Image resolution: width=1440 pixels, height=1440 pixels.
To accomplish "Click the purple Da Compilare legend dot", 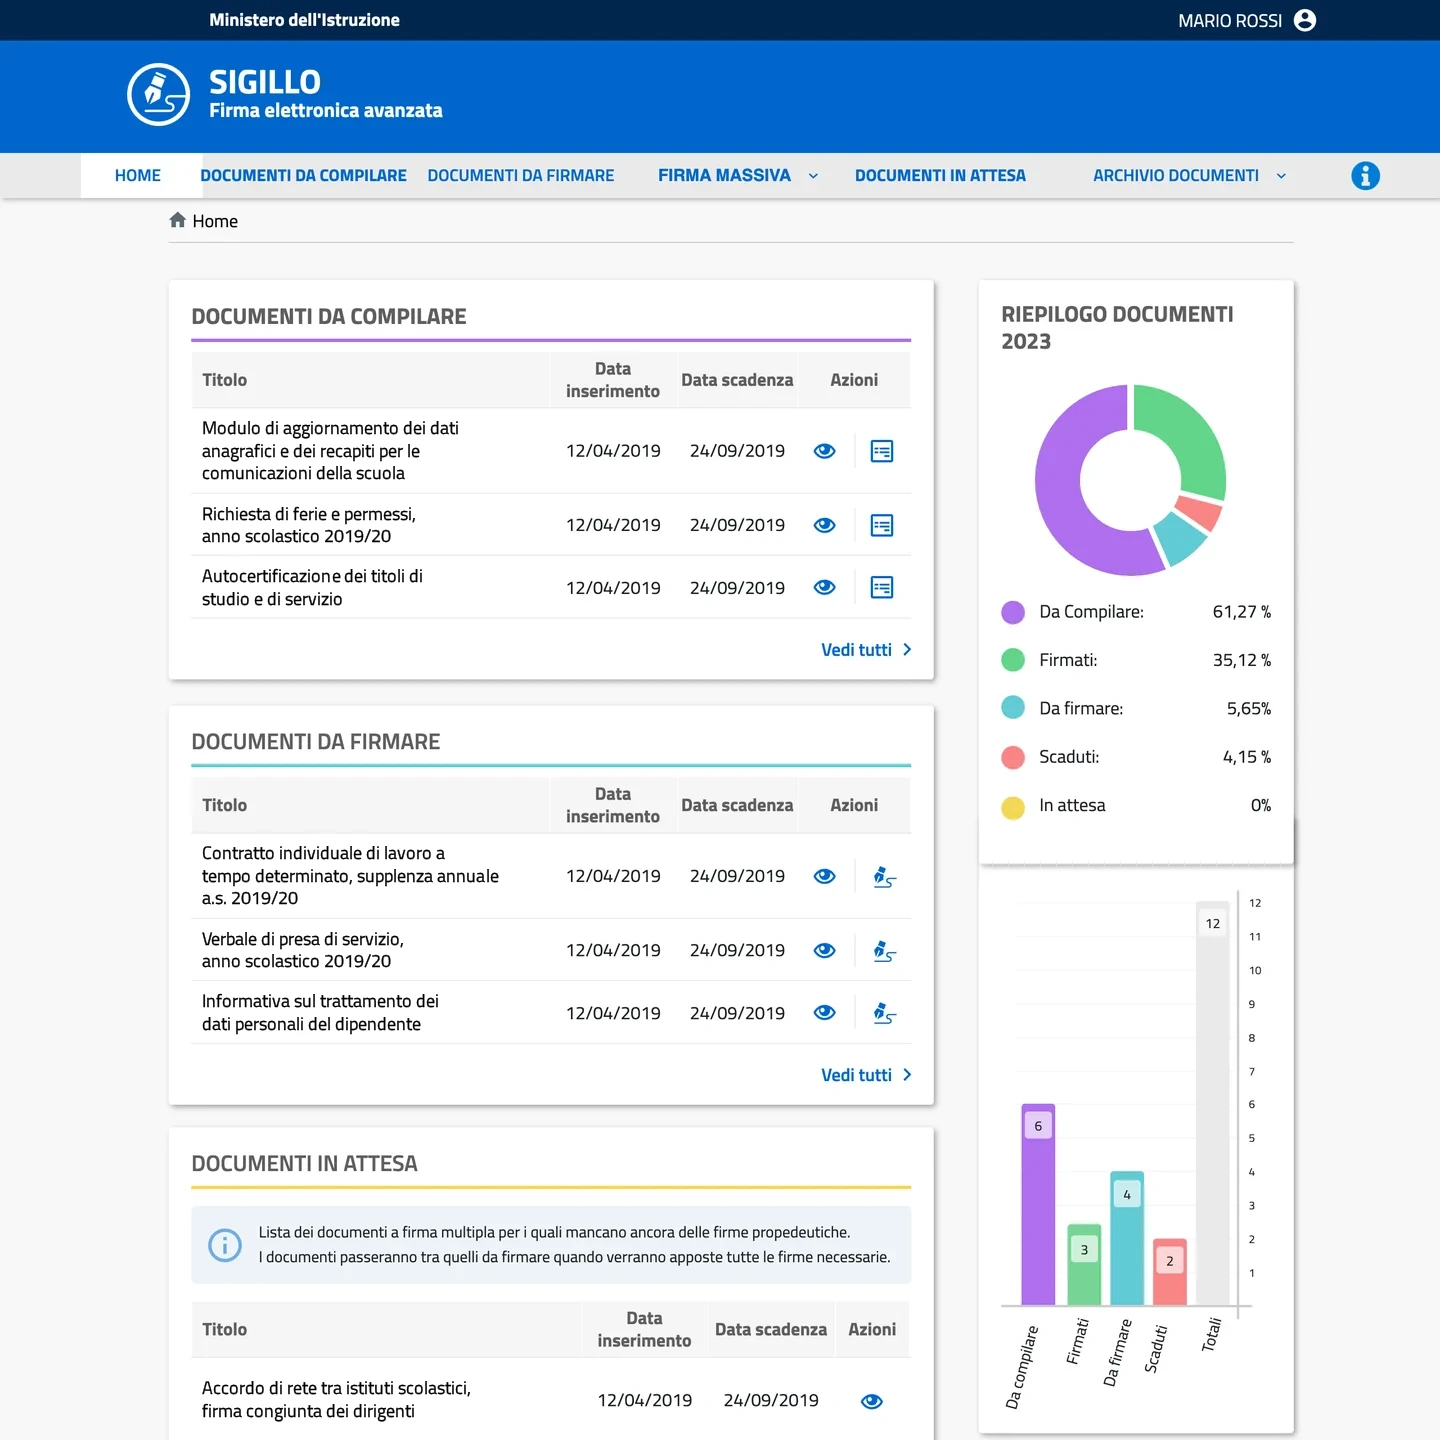I will [1013, 612].
